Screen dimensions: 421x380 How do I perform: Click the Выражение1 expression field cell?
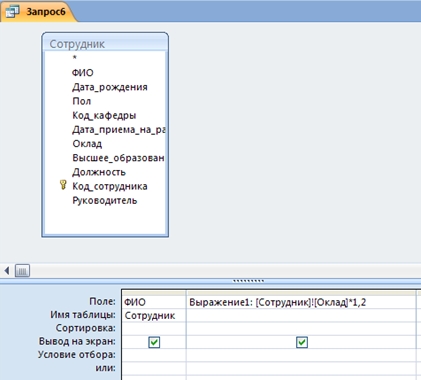click(x=301, y=302)
